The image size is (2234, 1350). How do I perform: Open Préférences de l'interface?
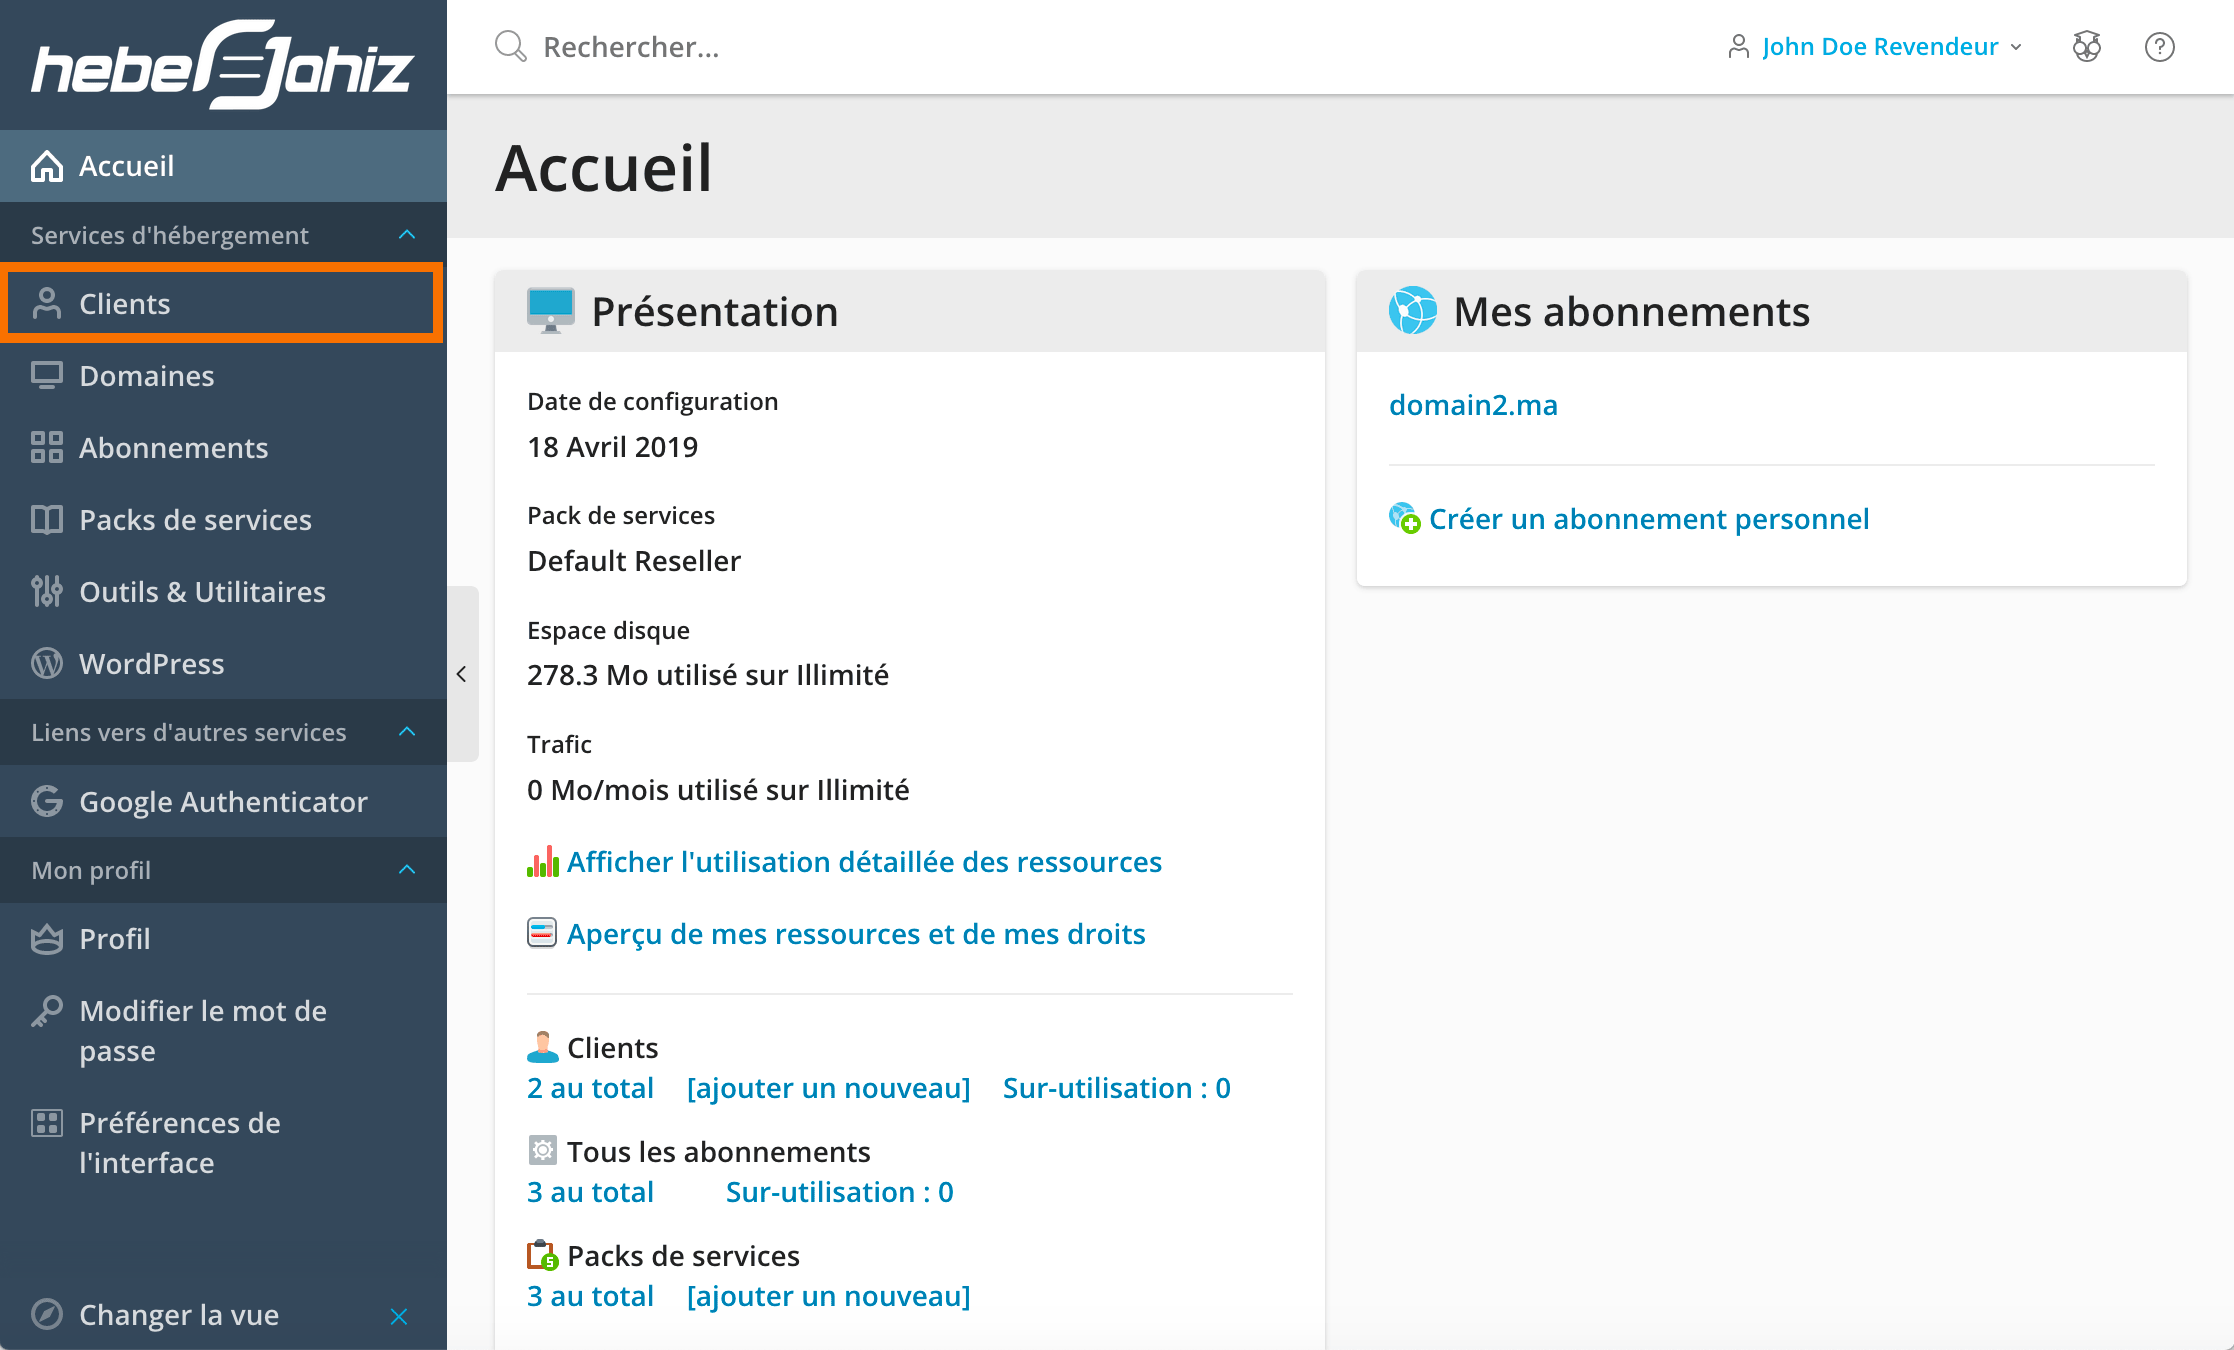[223, 1143]
